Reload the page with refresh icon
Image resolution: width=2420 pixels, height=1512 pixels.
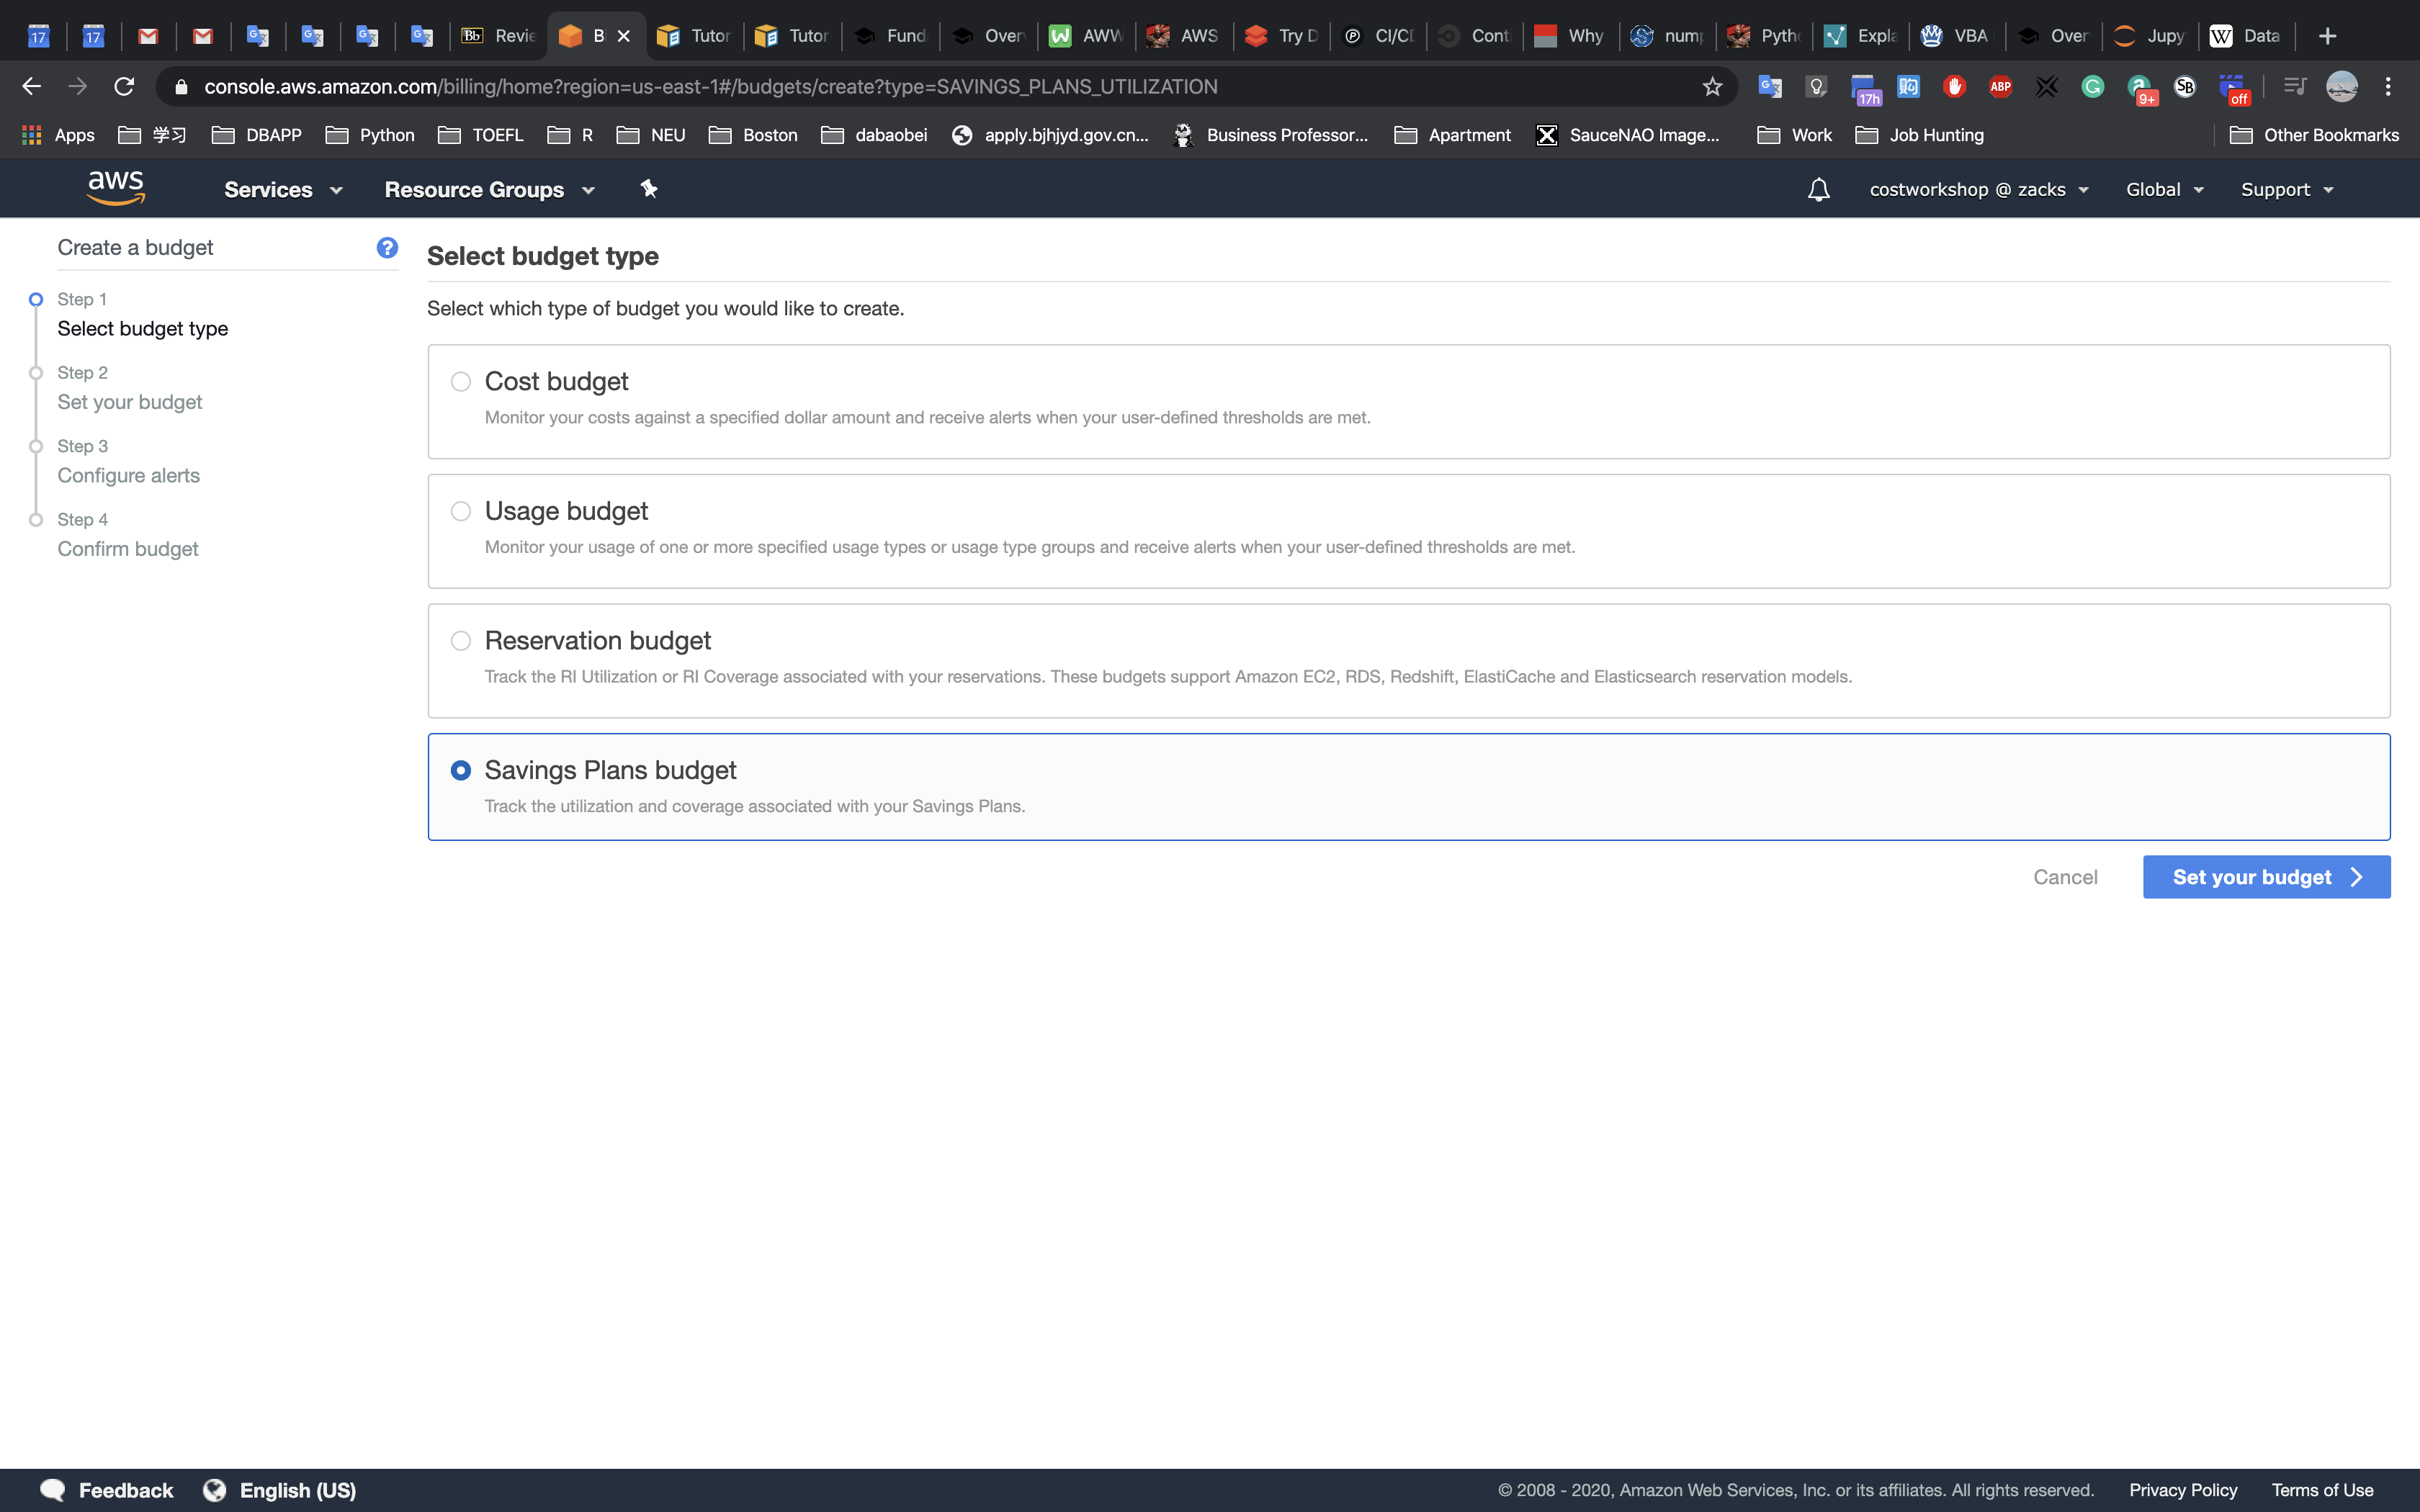coord(124,87)
